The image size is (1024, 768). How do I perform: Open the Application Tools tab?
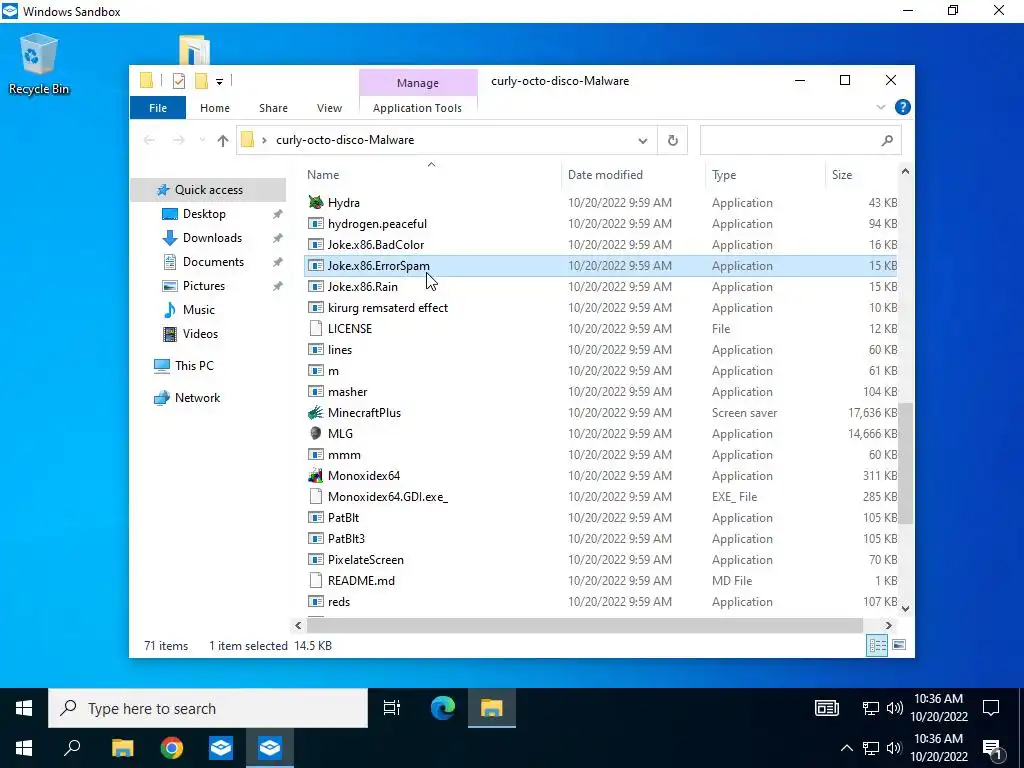417,108
